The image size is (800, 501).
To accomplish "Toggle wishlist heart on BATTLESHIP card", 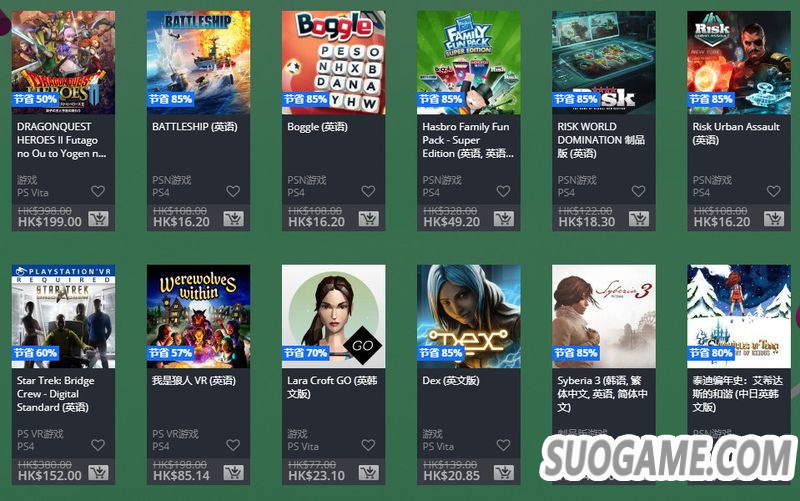I will point(233,191).
